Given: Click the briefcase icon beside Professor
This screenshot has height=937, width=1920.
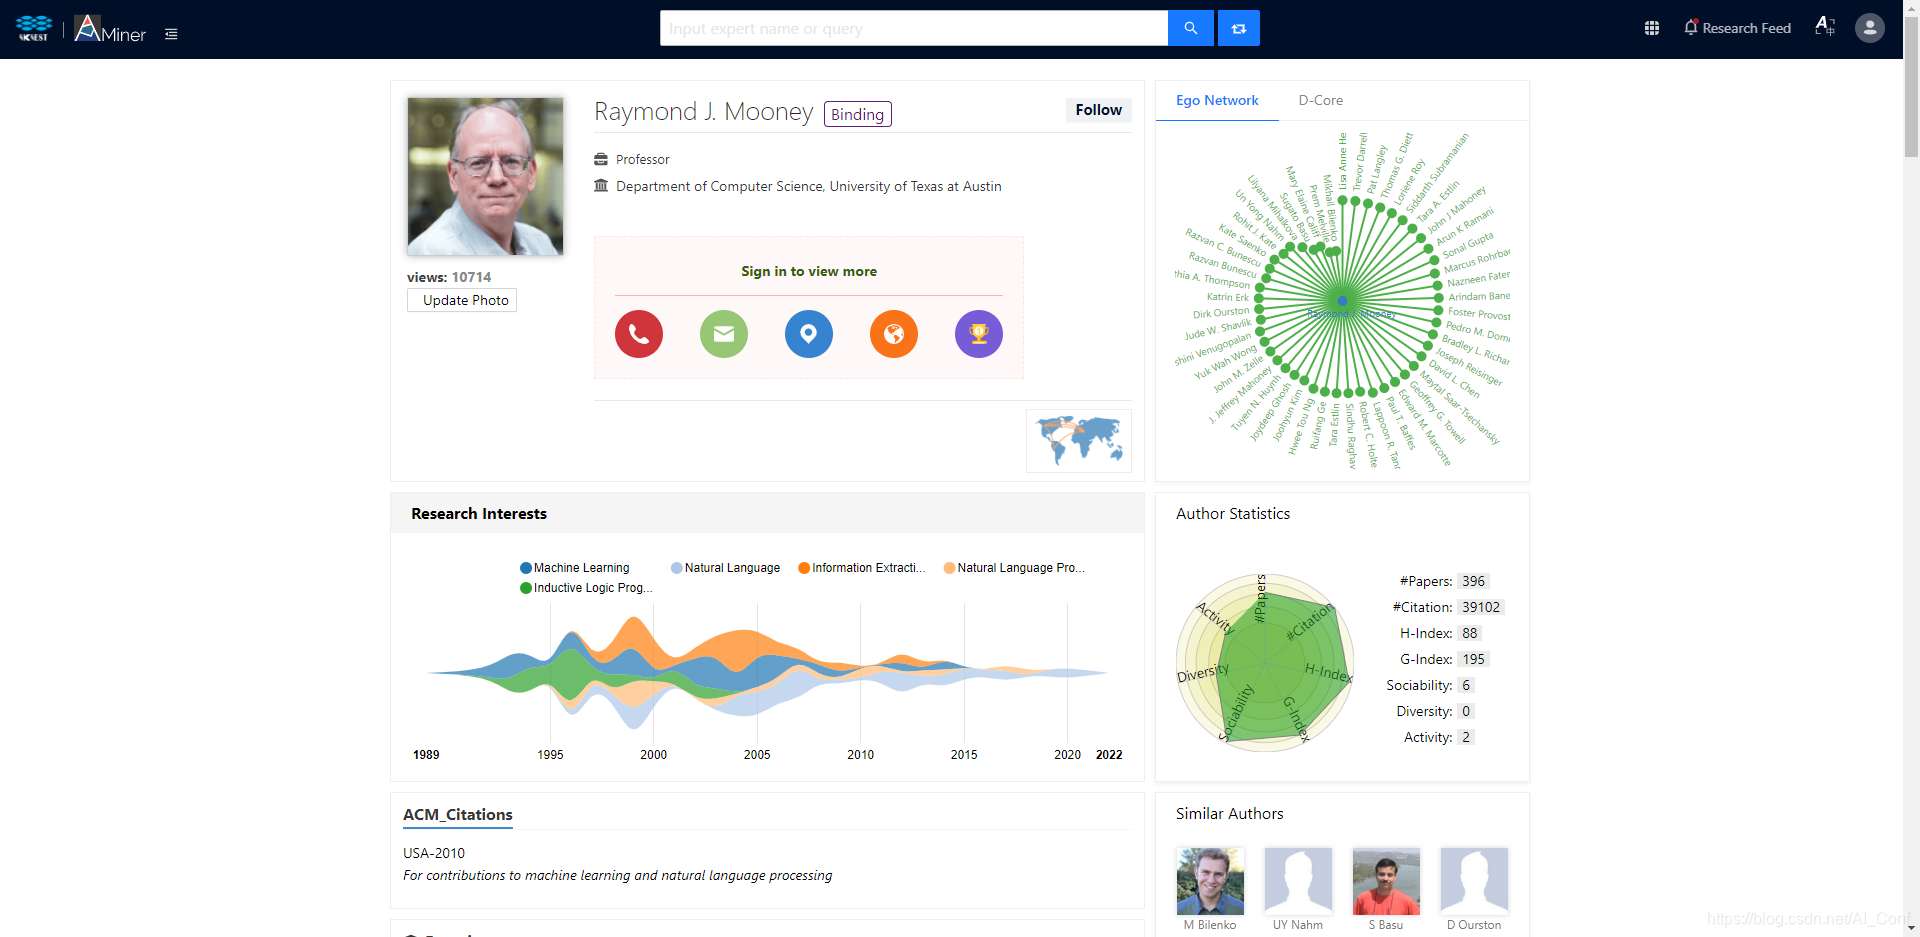Looking at the screenshot, I should pyautogui.click(x=601, y=159).
